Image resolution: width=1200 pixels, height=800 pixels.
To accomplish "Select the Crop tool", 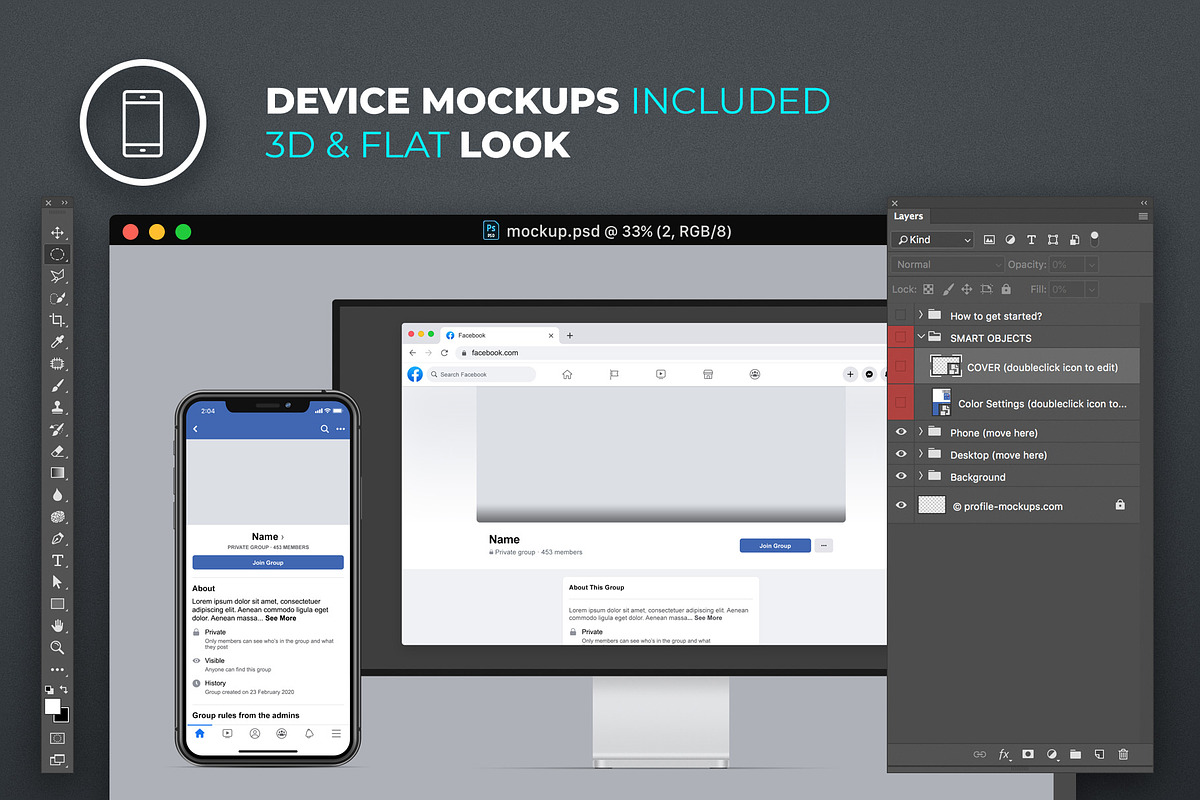I will (57, 320).
